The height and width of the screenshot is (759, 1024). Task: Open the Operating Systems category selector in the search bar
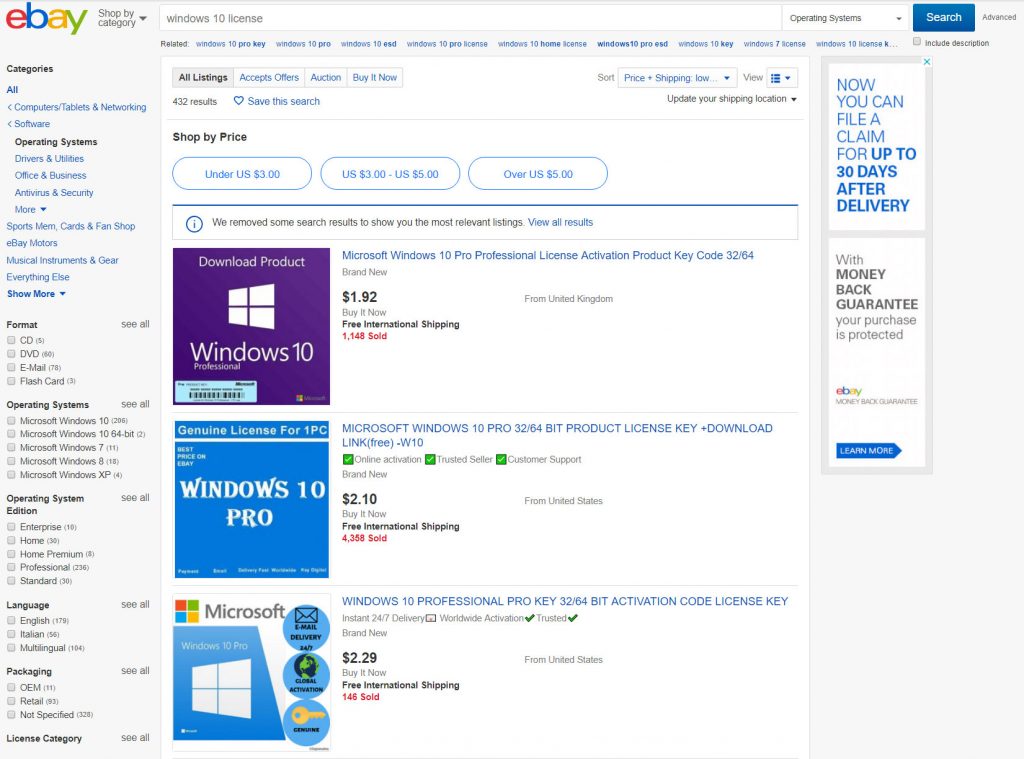pyautogui.click(x=845, y=18)
